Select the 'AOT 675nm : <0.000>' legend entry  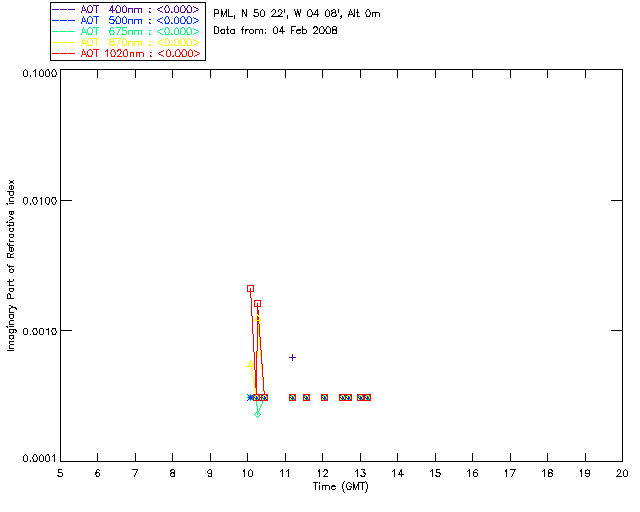127,31
